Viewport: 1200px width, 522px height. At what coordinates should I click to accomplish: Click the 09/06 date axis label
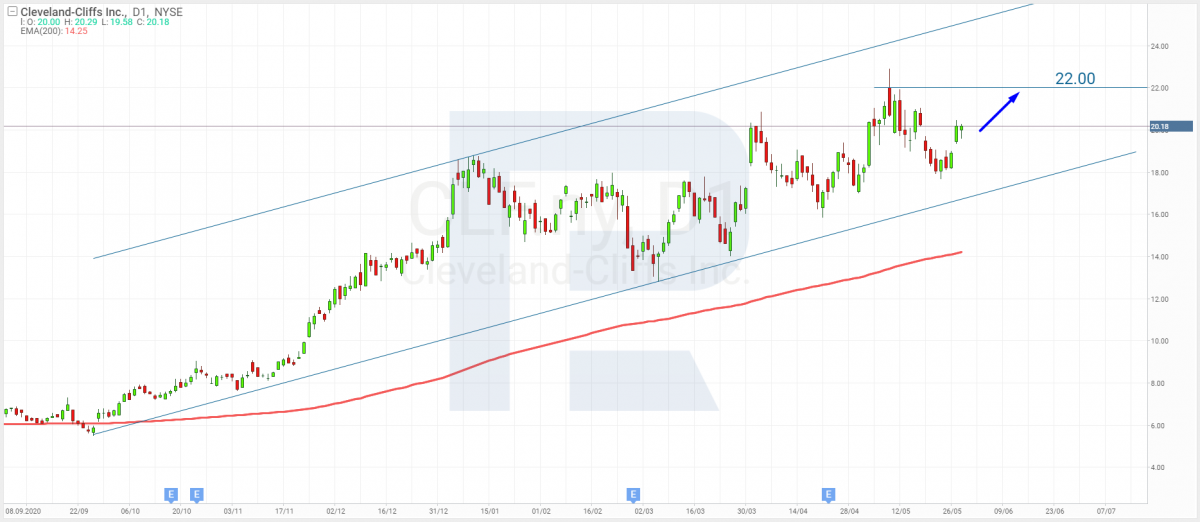1004,509
